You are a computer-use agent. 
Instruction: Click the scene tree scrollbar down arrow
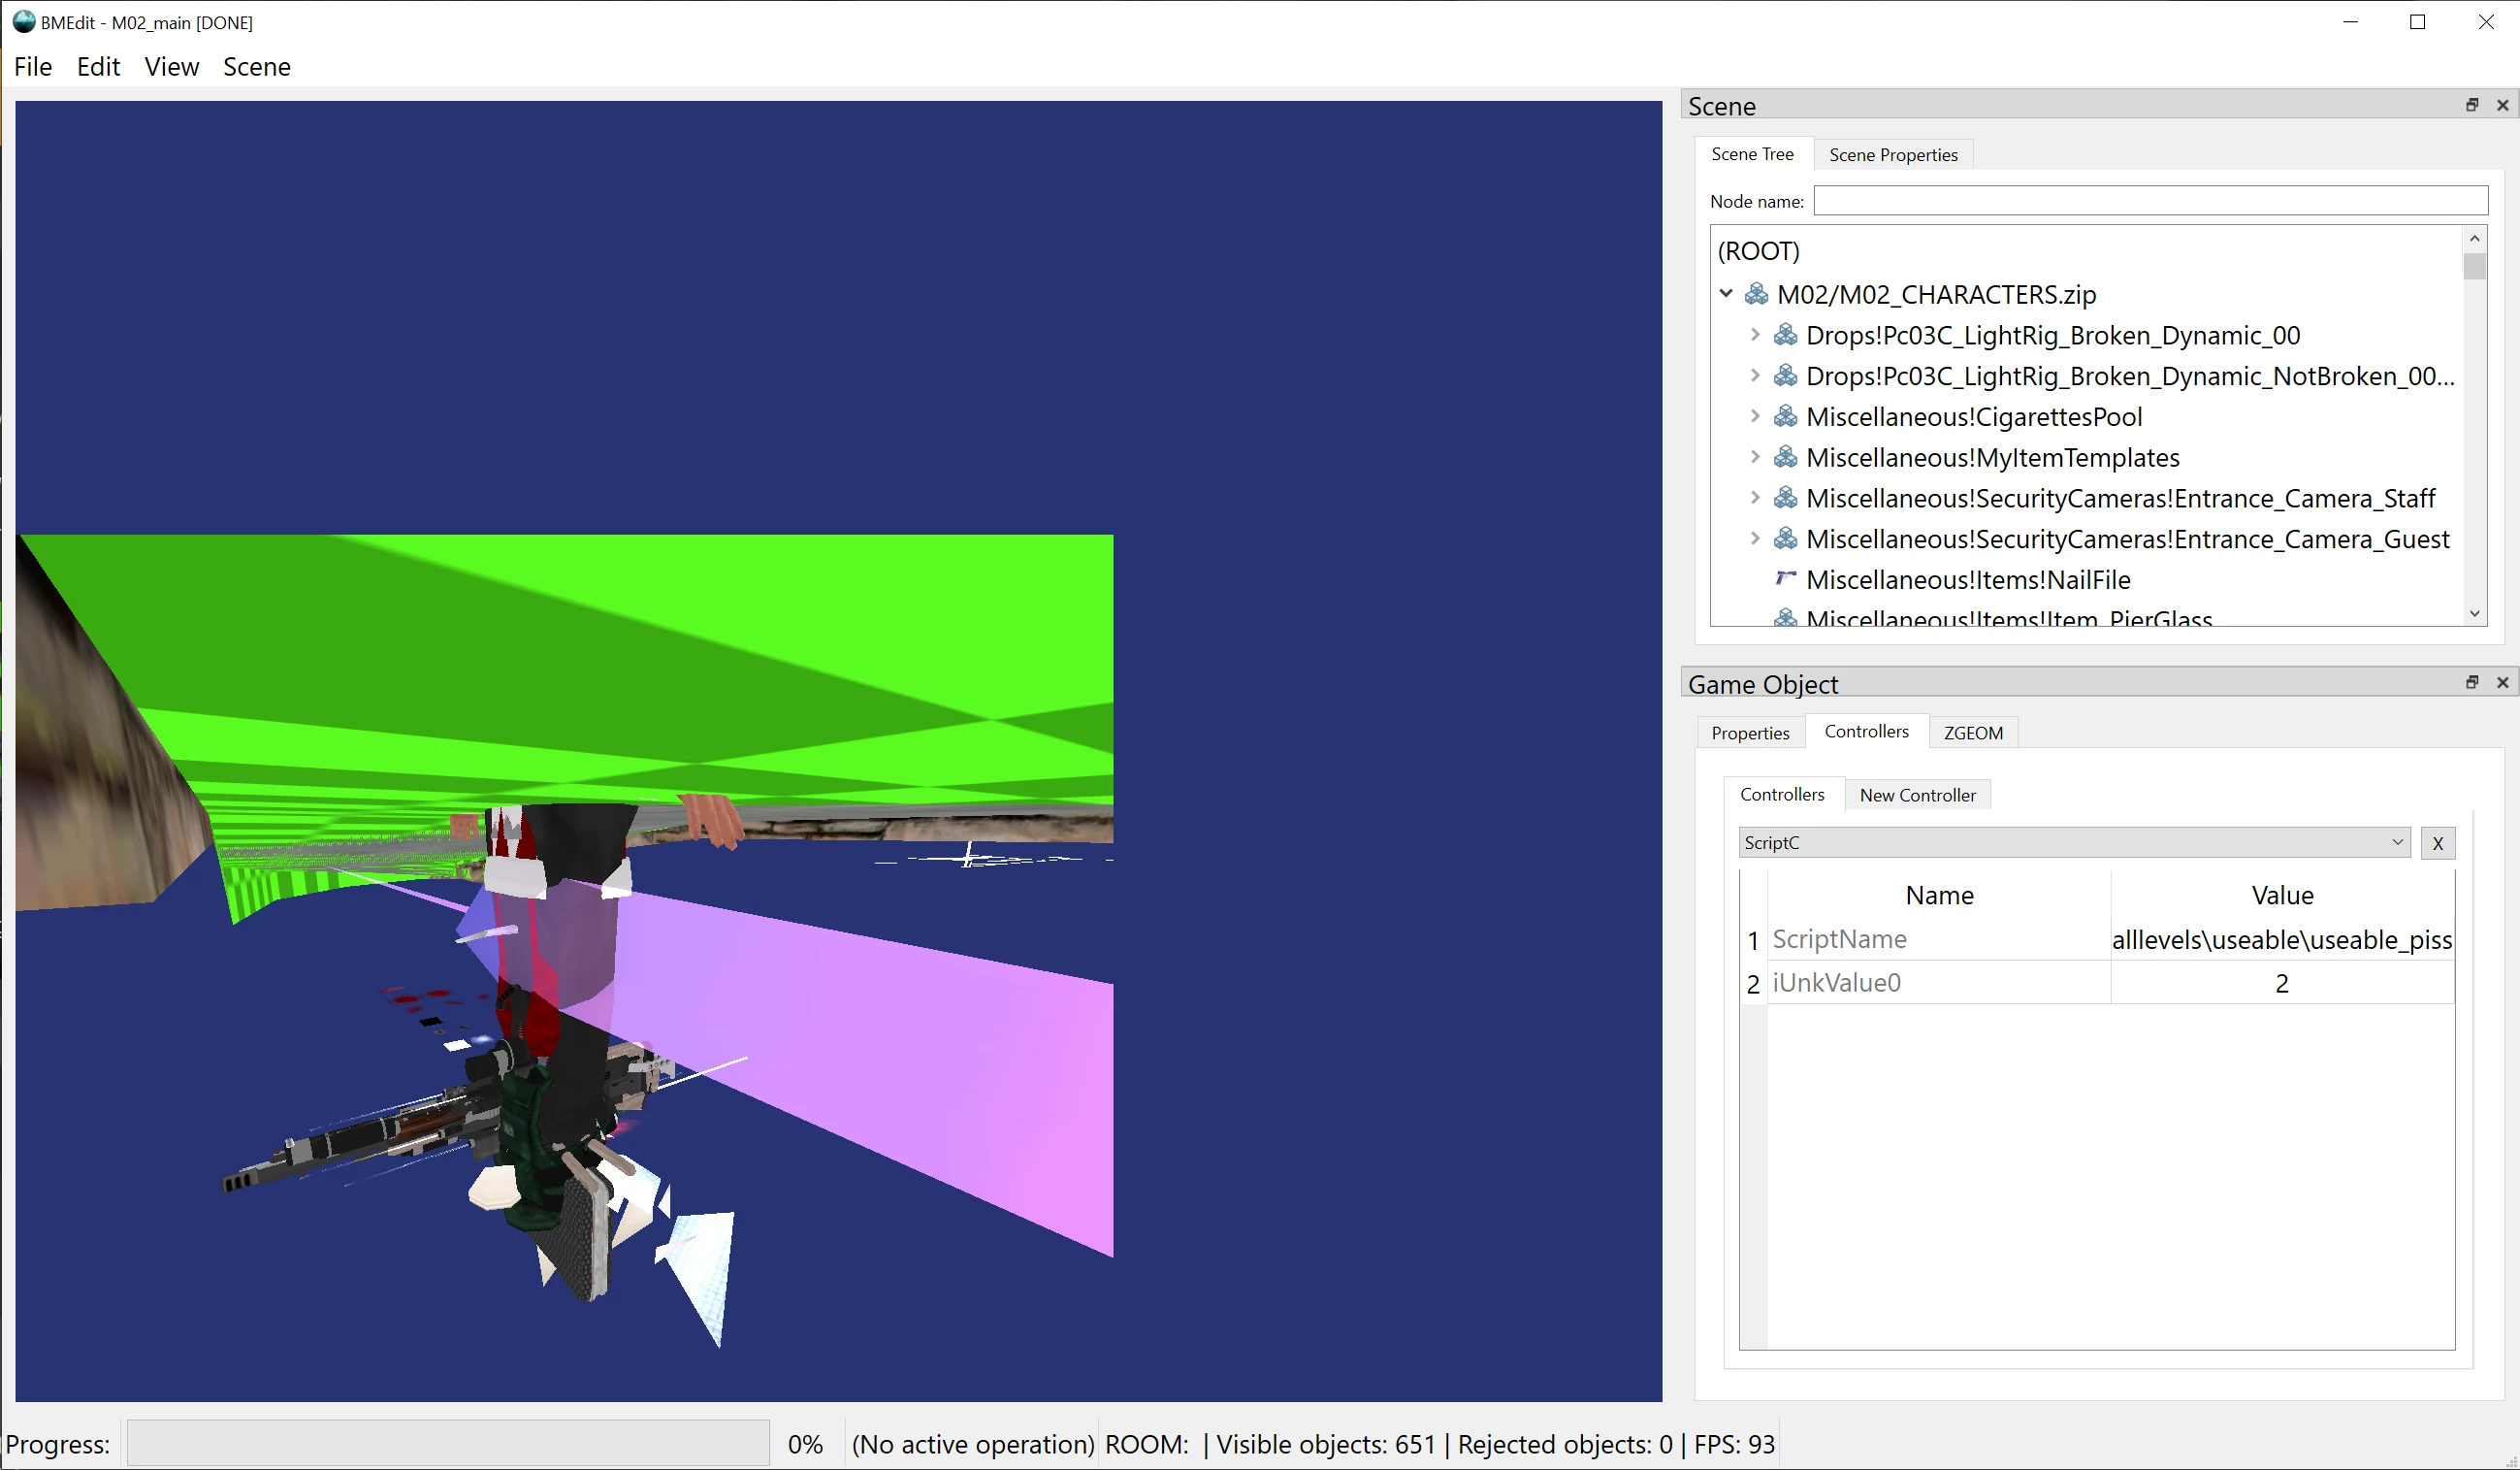coord(2475,614)
